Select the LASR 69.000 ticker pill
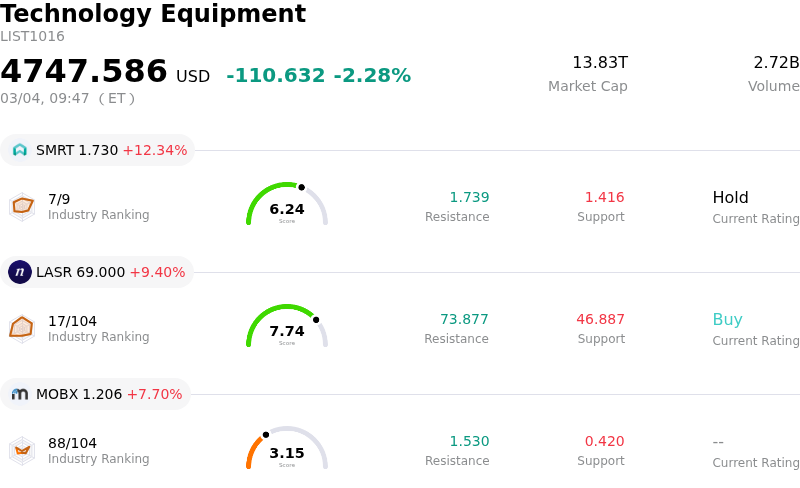The image size is (800, 488). 98,272
